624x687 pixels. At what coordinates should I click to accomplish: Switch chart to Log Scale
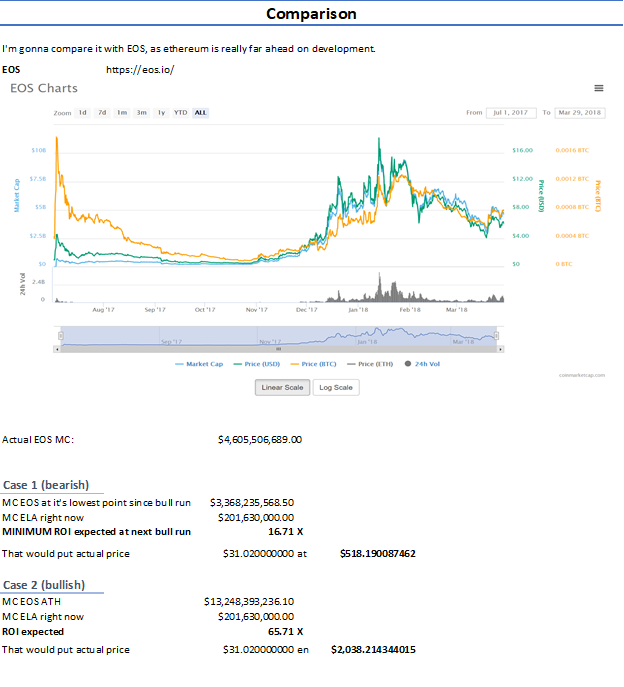point(336,387)
